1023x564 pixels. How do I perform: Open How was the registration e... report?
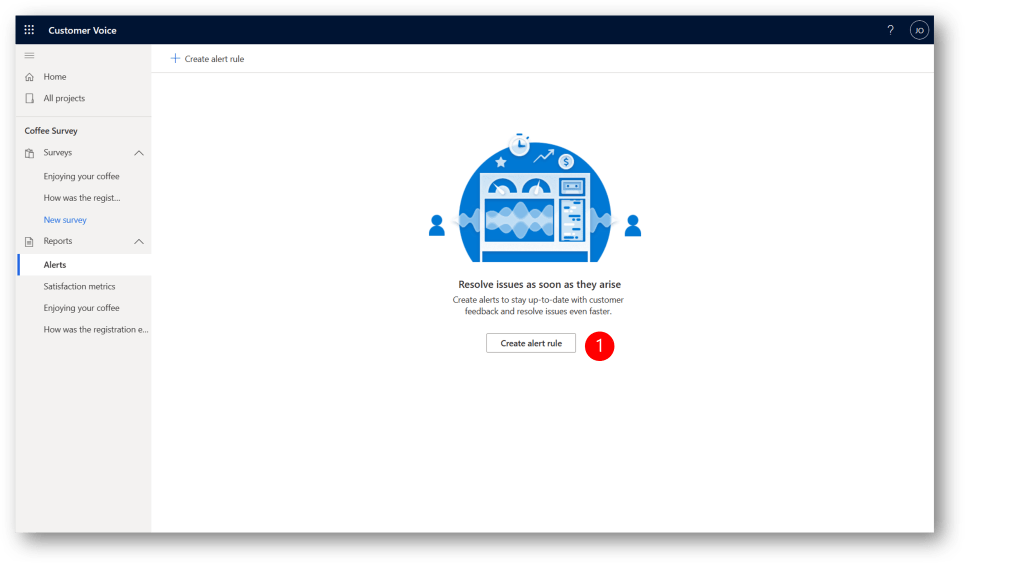tap(96, 329)
